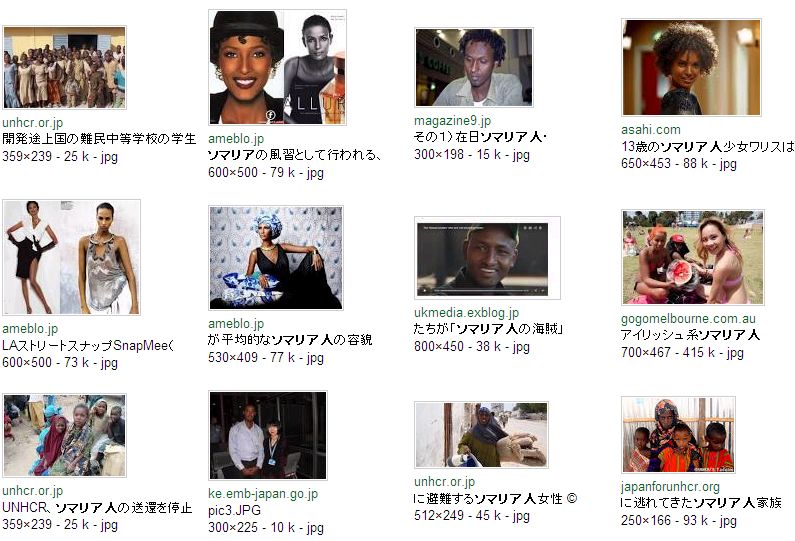Open the woman pouring water thumbnail
795x541 pixels.
pyautogui.click(x=481, y=435)
